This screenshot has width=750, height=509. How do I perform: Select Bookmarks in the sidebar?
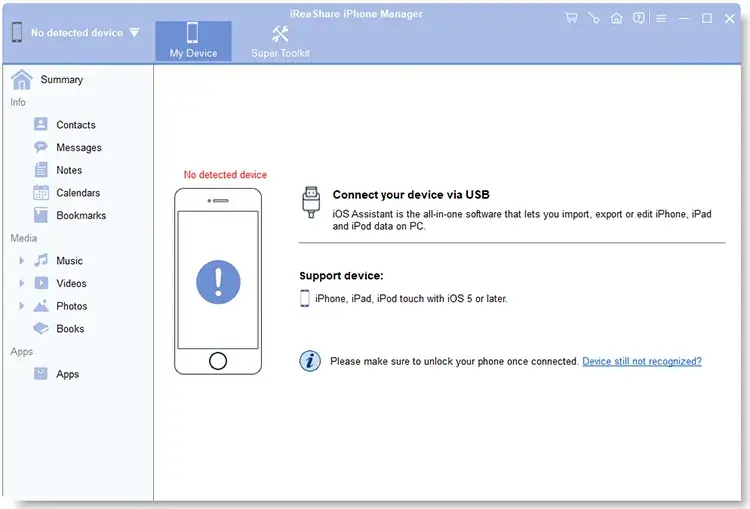coord(80,216)
